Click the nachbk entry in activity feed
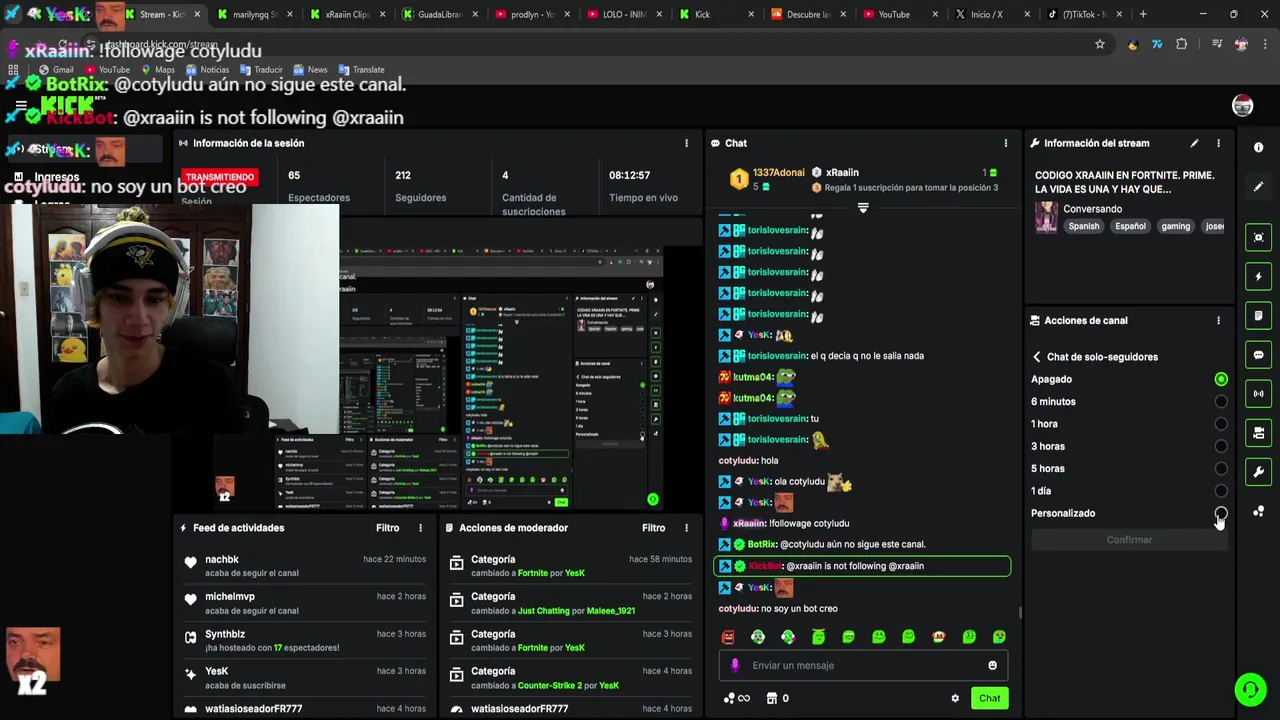Viewport: 1280px width, 720px height. [305, 566]
